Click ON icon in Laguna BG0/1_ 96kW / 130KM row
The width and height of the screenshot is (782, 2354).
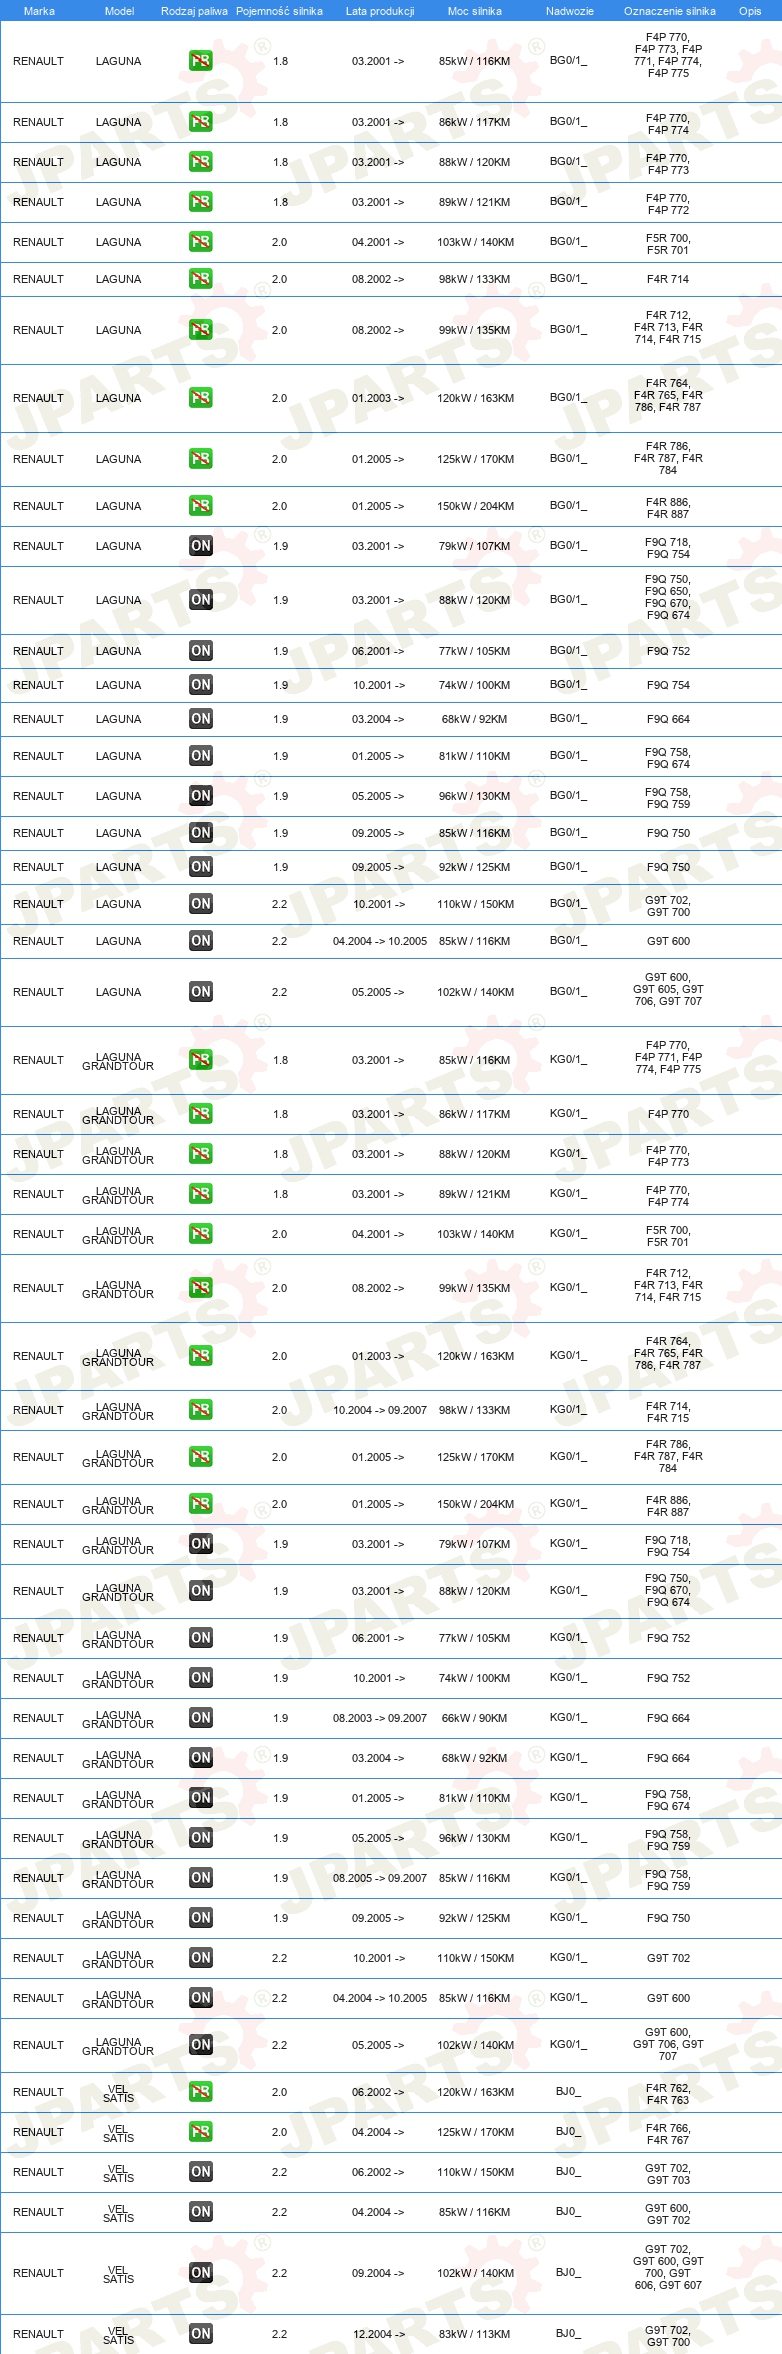[200, 796]
